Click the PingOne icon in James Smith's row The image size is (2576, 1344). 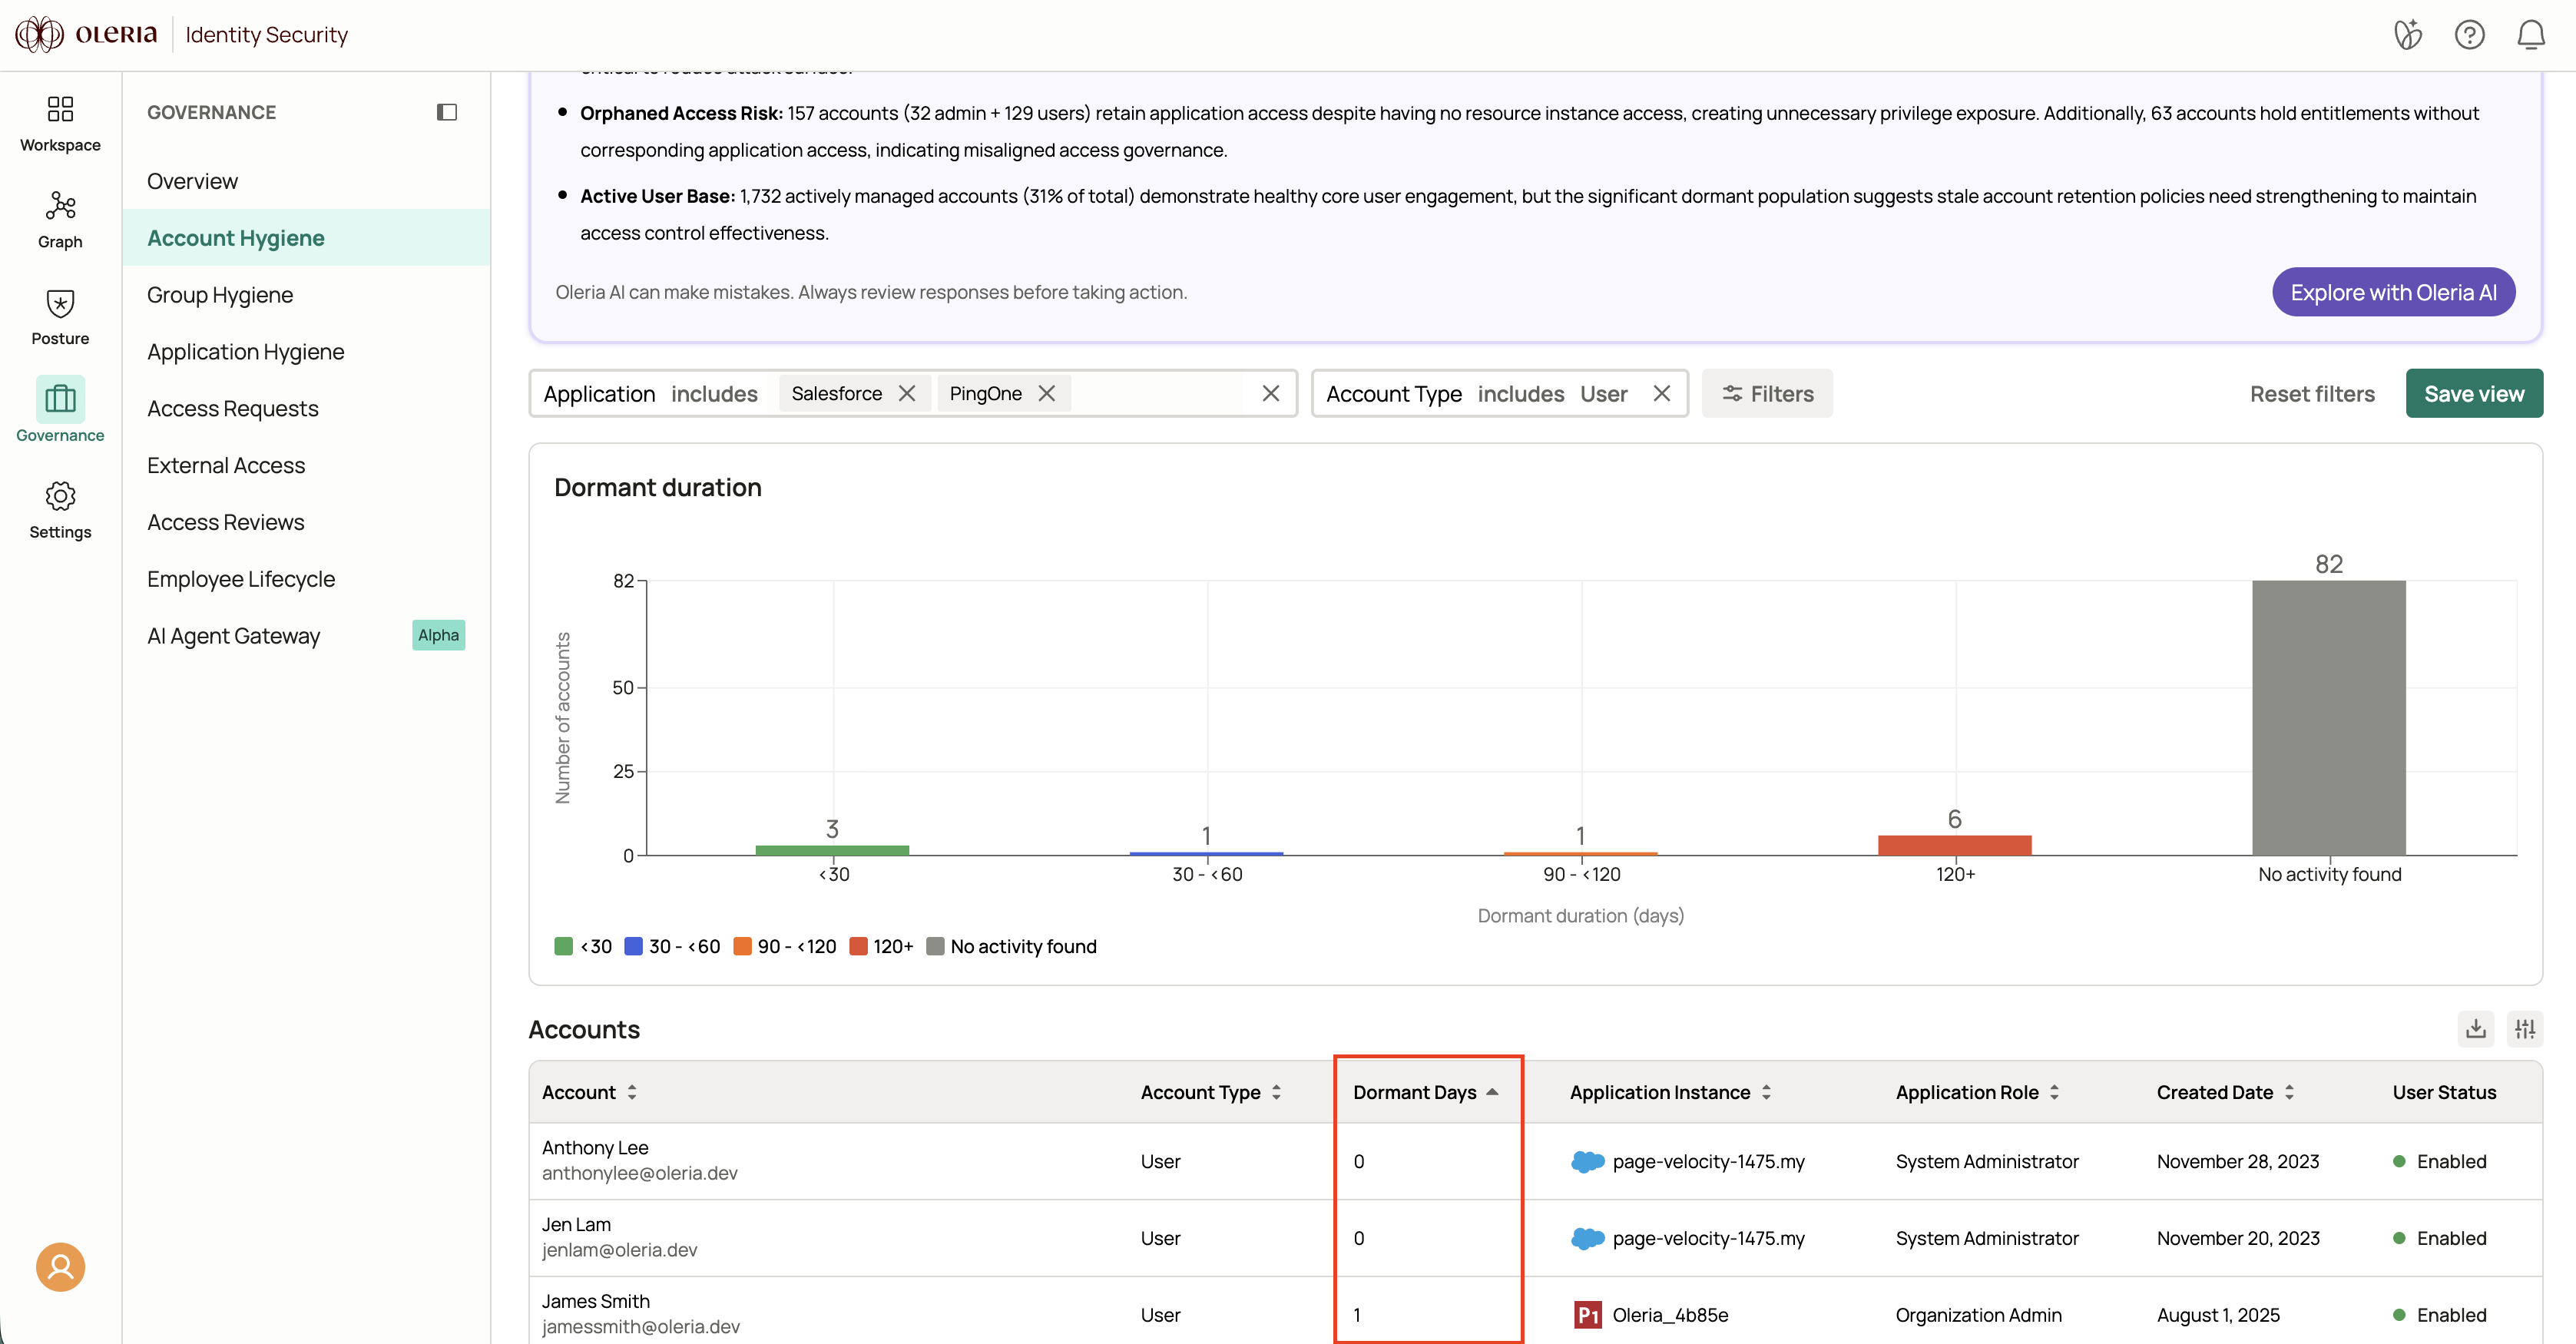(1588, 1315)
